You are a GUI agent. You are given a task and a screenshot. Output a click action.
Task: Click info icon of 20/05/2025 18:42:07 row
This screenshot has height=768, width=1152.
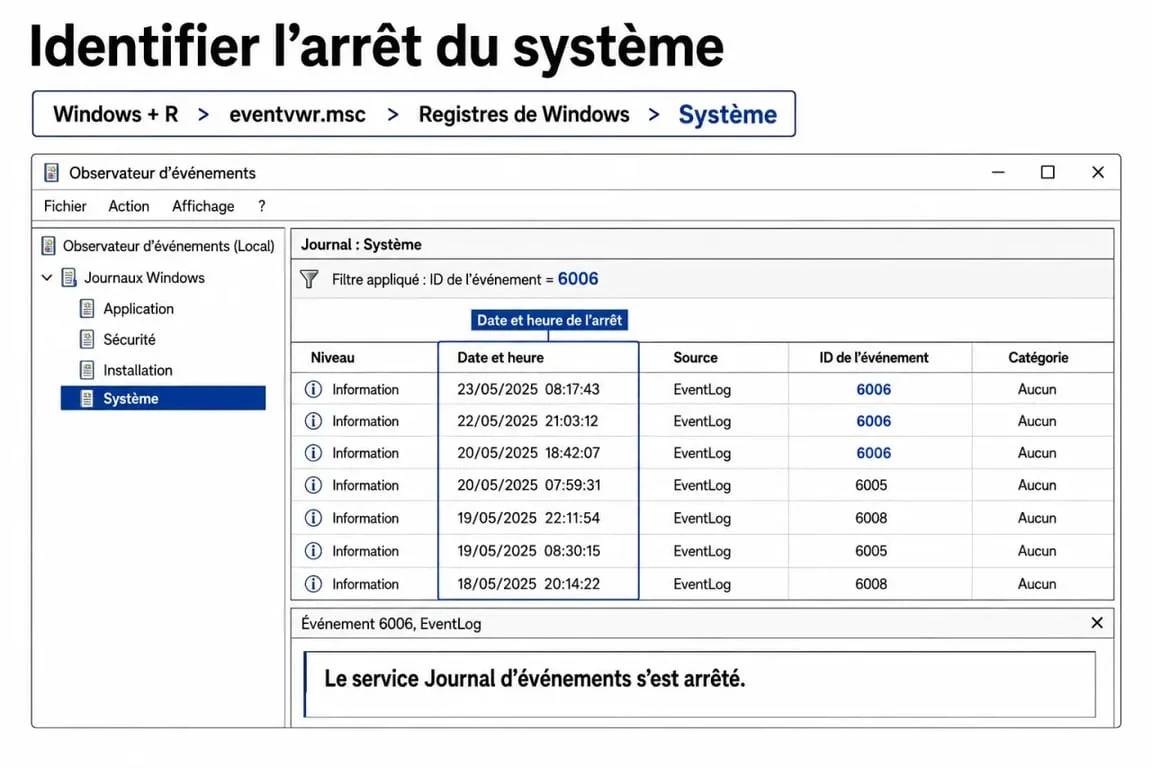tap(313, 453)
